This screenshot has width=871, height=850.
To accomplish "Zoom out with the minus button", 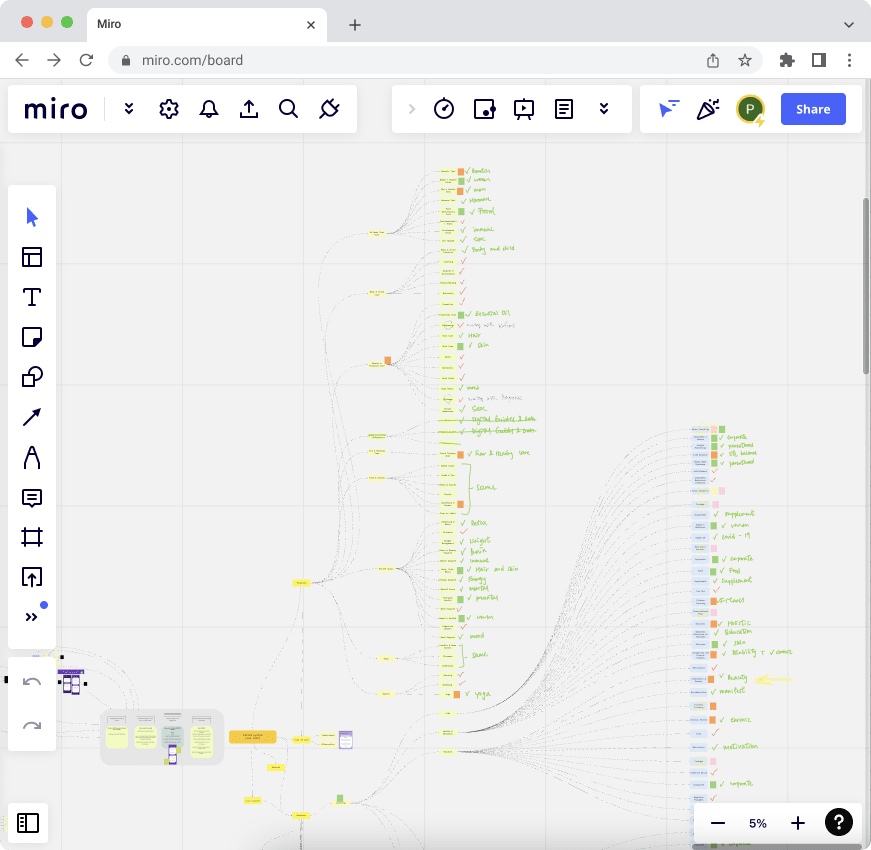I will point(718,823).
